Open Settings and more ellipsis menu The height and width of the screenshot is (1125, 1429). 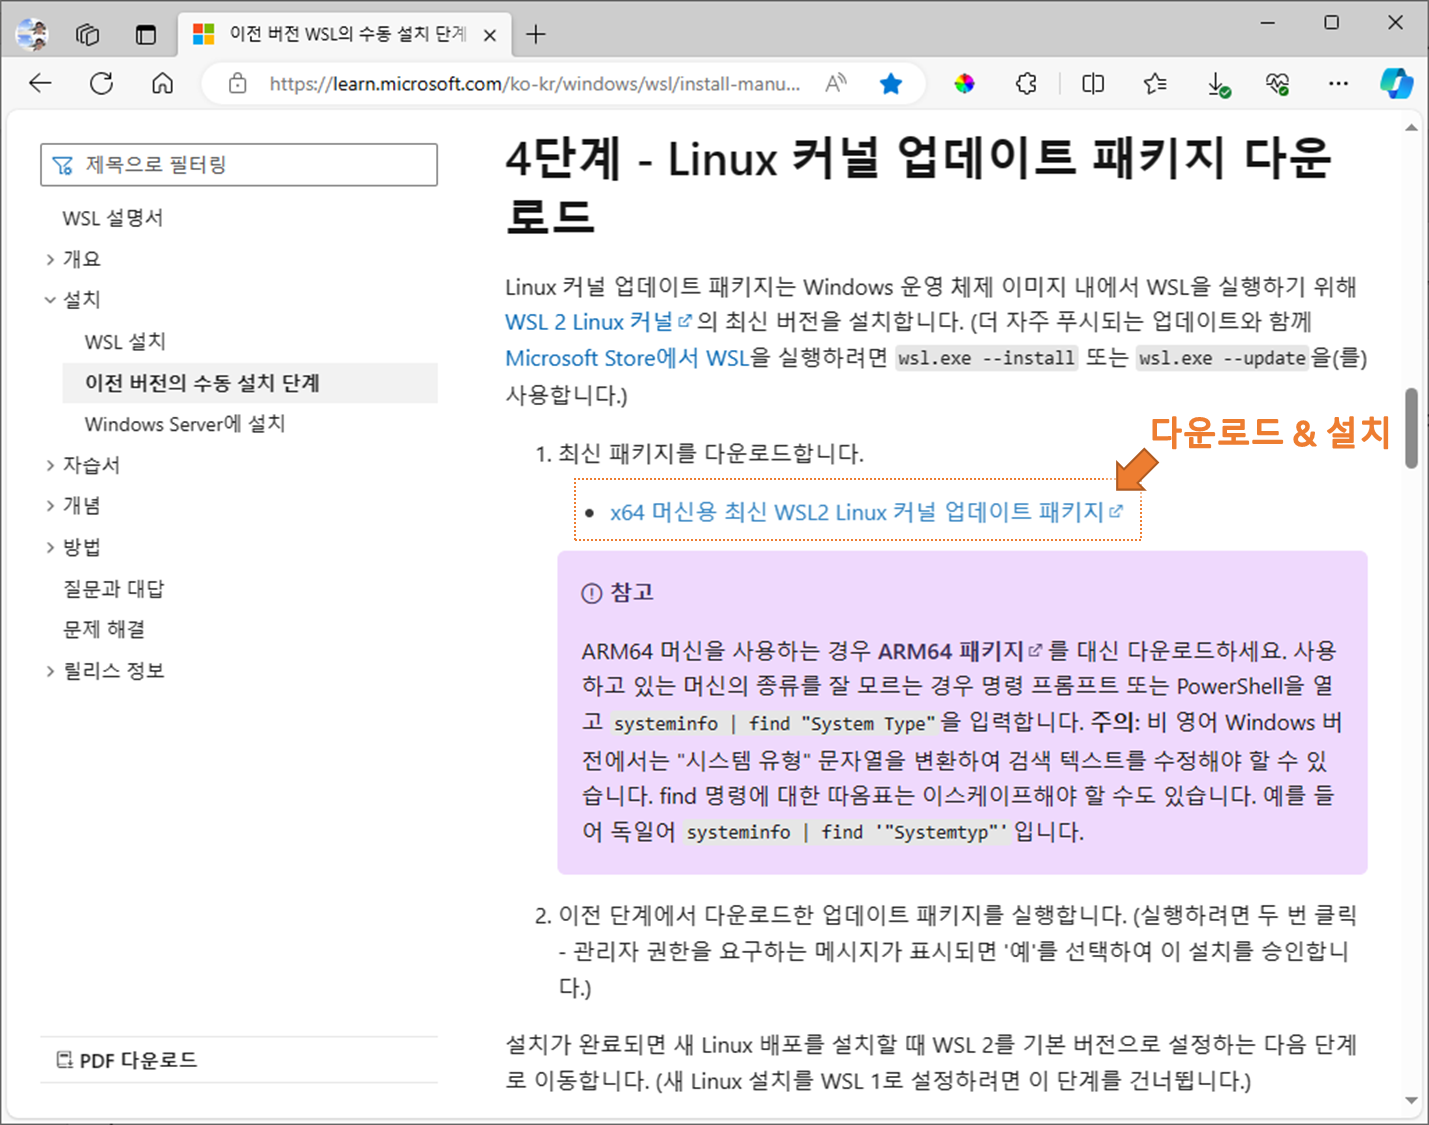tap(1338, 84)
